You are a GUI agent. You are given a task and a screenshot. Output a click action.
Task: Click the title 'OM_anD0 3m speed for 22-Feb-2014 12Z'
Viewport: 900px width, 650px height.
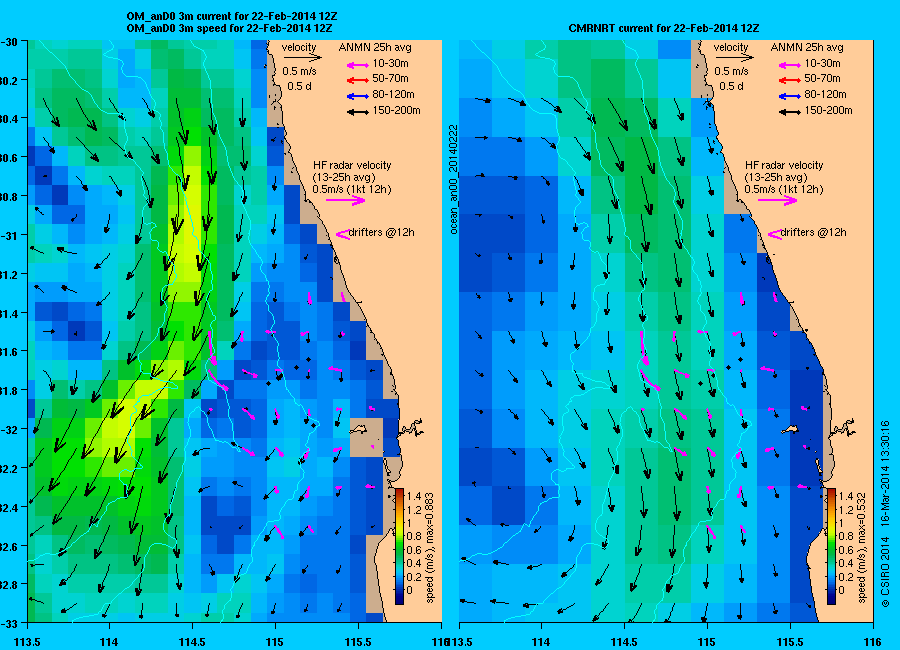[229, 28]
